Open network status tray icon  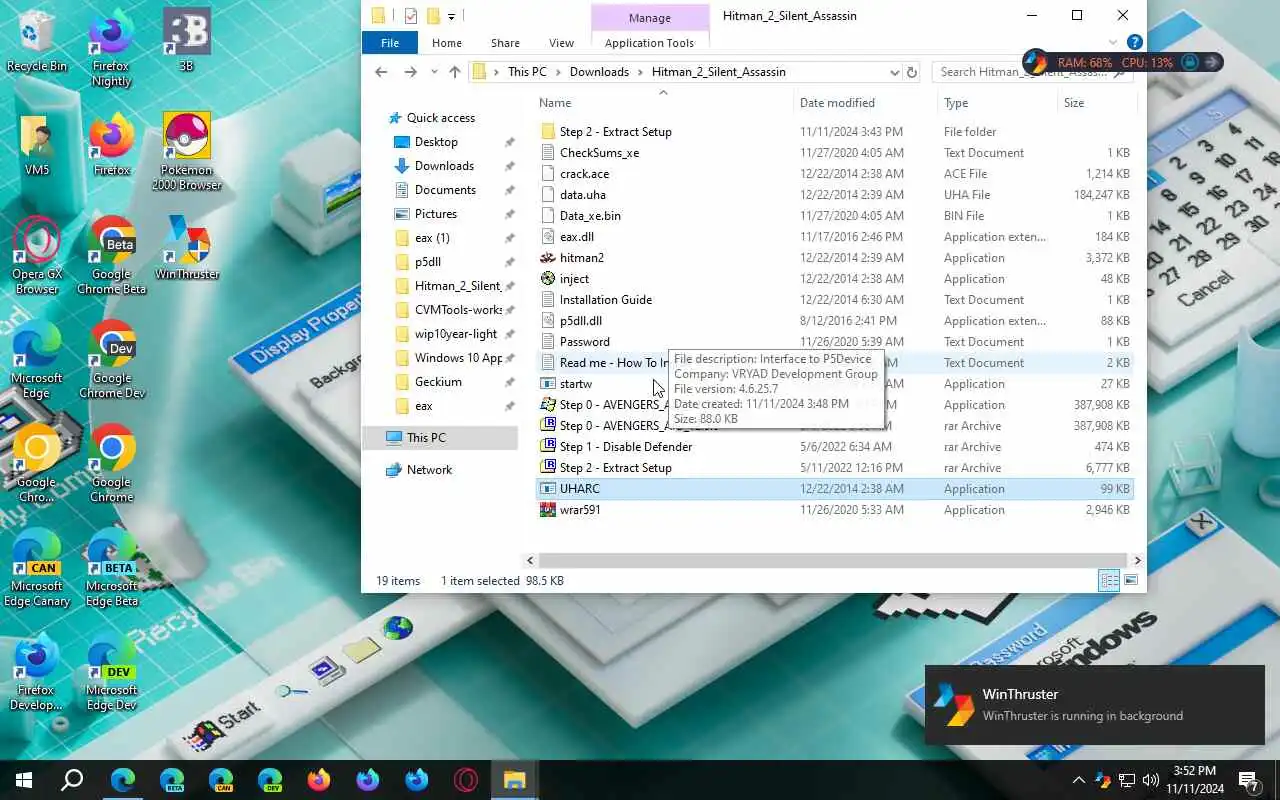[1126, 780]
